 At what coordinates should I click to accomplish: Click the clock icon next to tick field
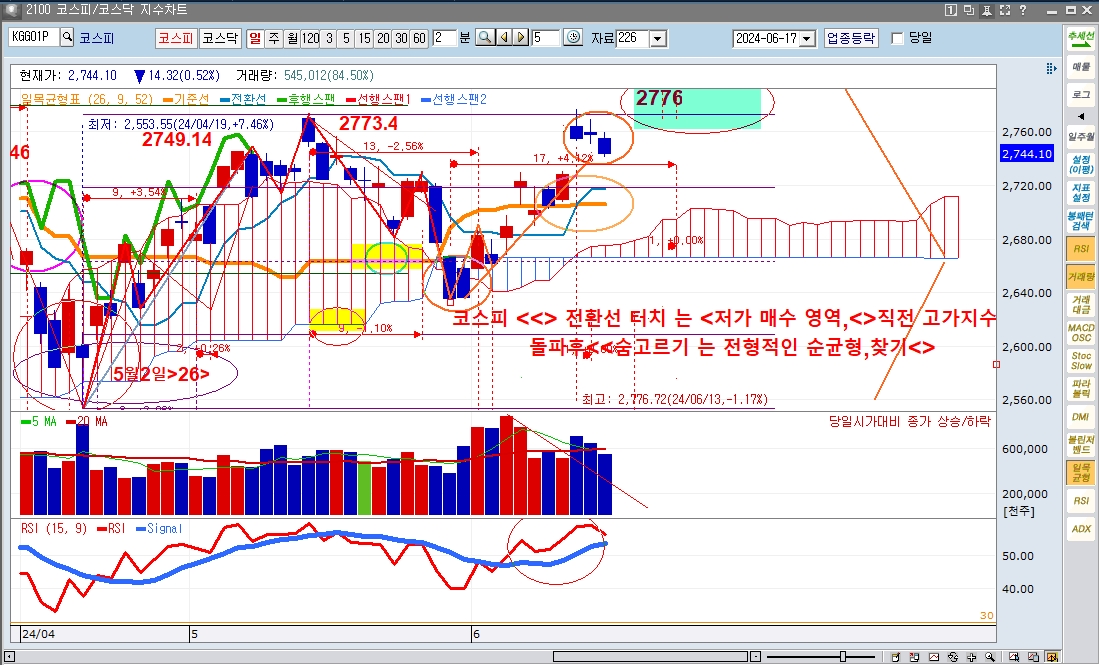tap(573, 38)
